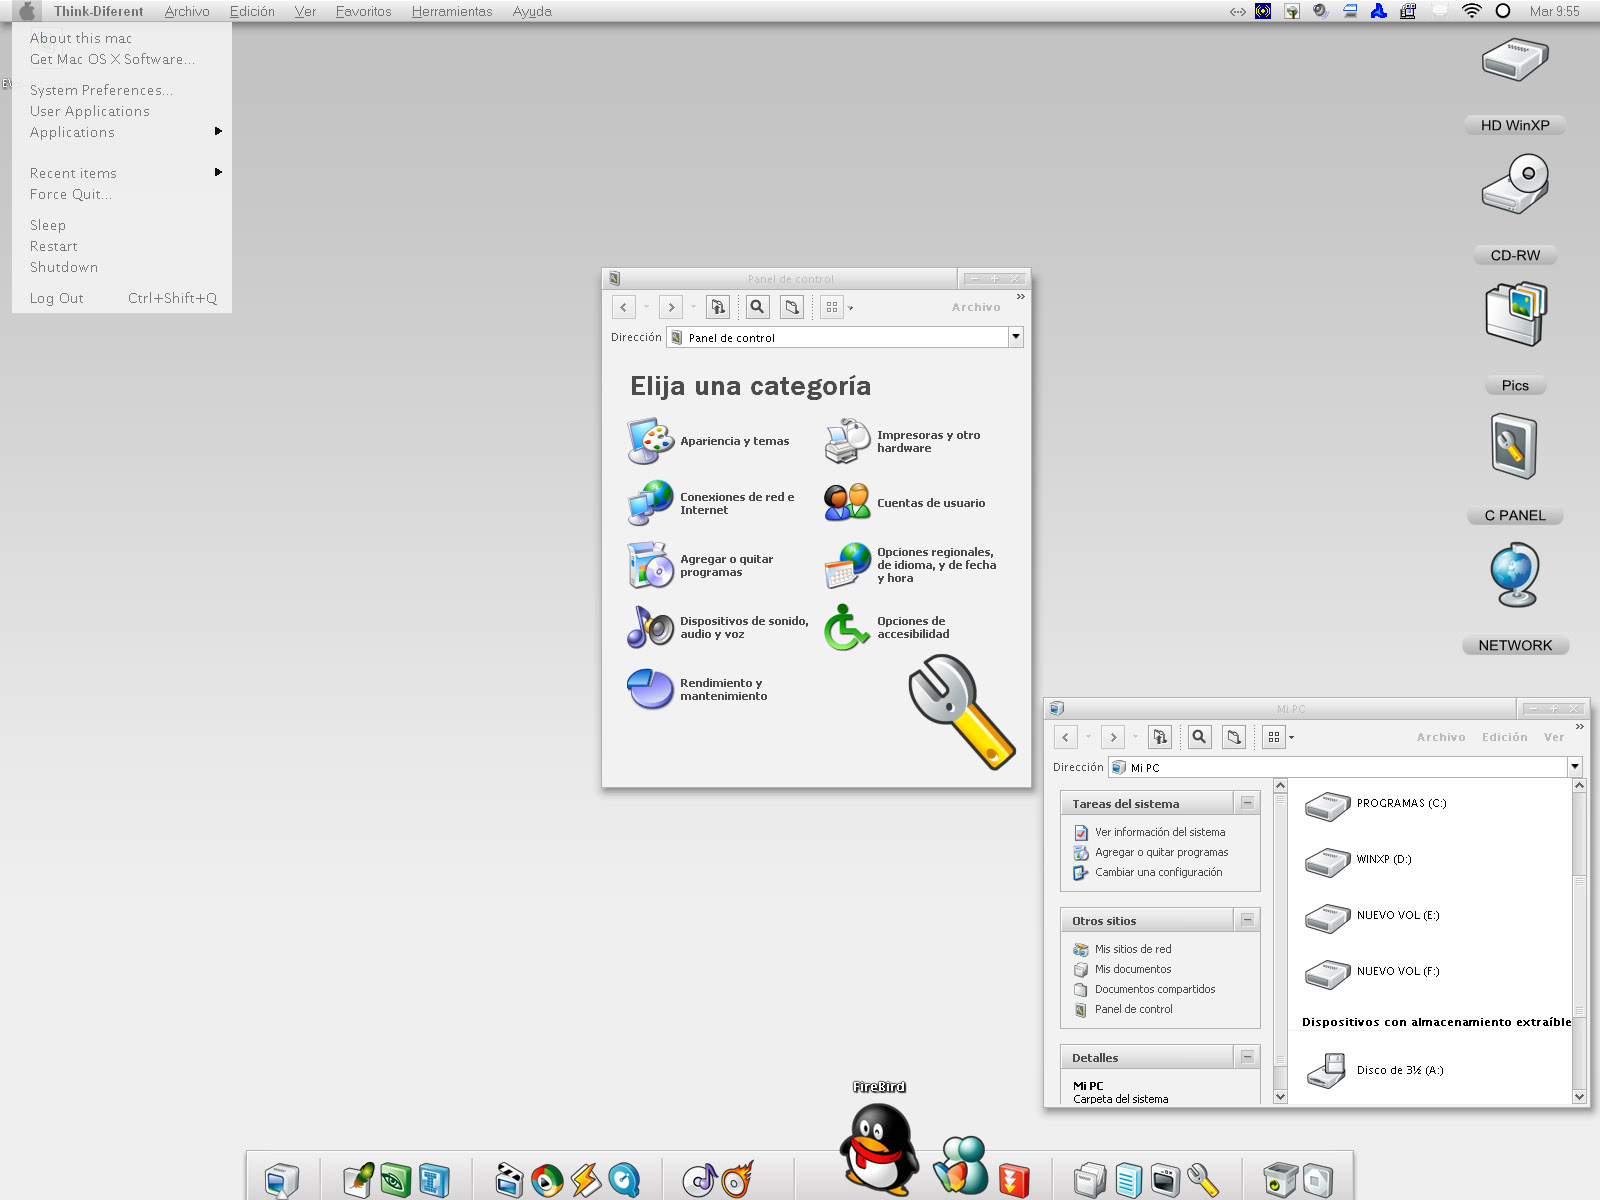1600x1200 pixels.
Task: Expand the Dirección dropdown in Mi PC
Action: pos(1575,767)
